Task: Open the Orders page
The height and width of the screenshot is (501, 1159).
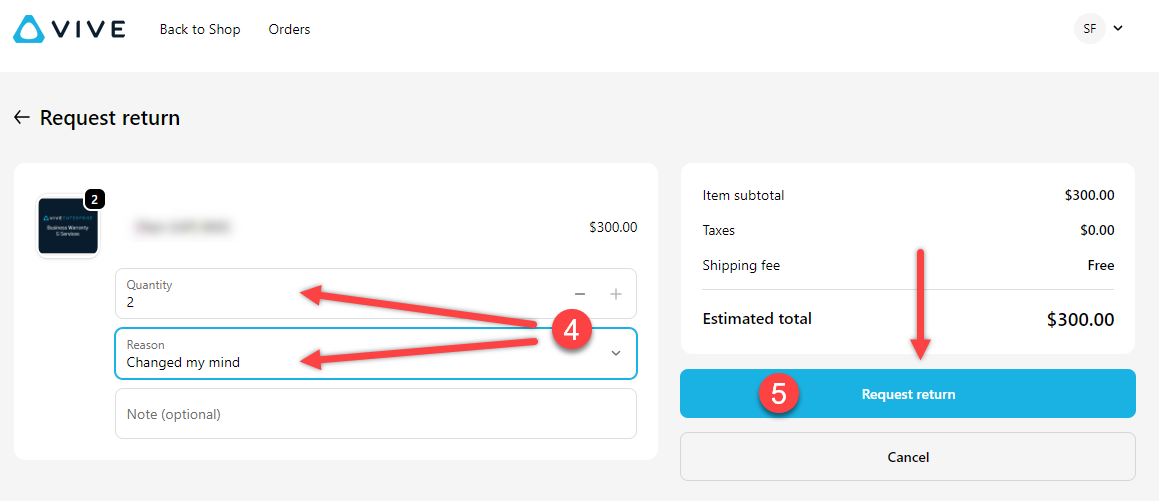Action: point(289,30)
